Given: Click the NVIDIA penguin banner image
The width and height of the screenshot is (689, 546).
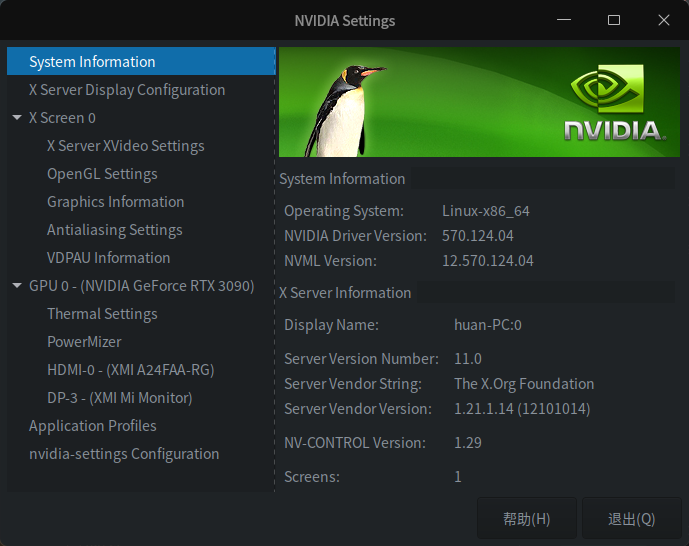Looking at the screenshot, I should [x=479, y=102].
